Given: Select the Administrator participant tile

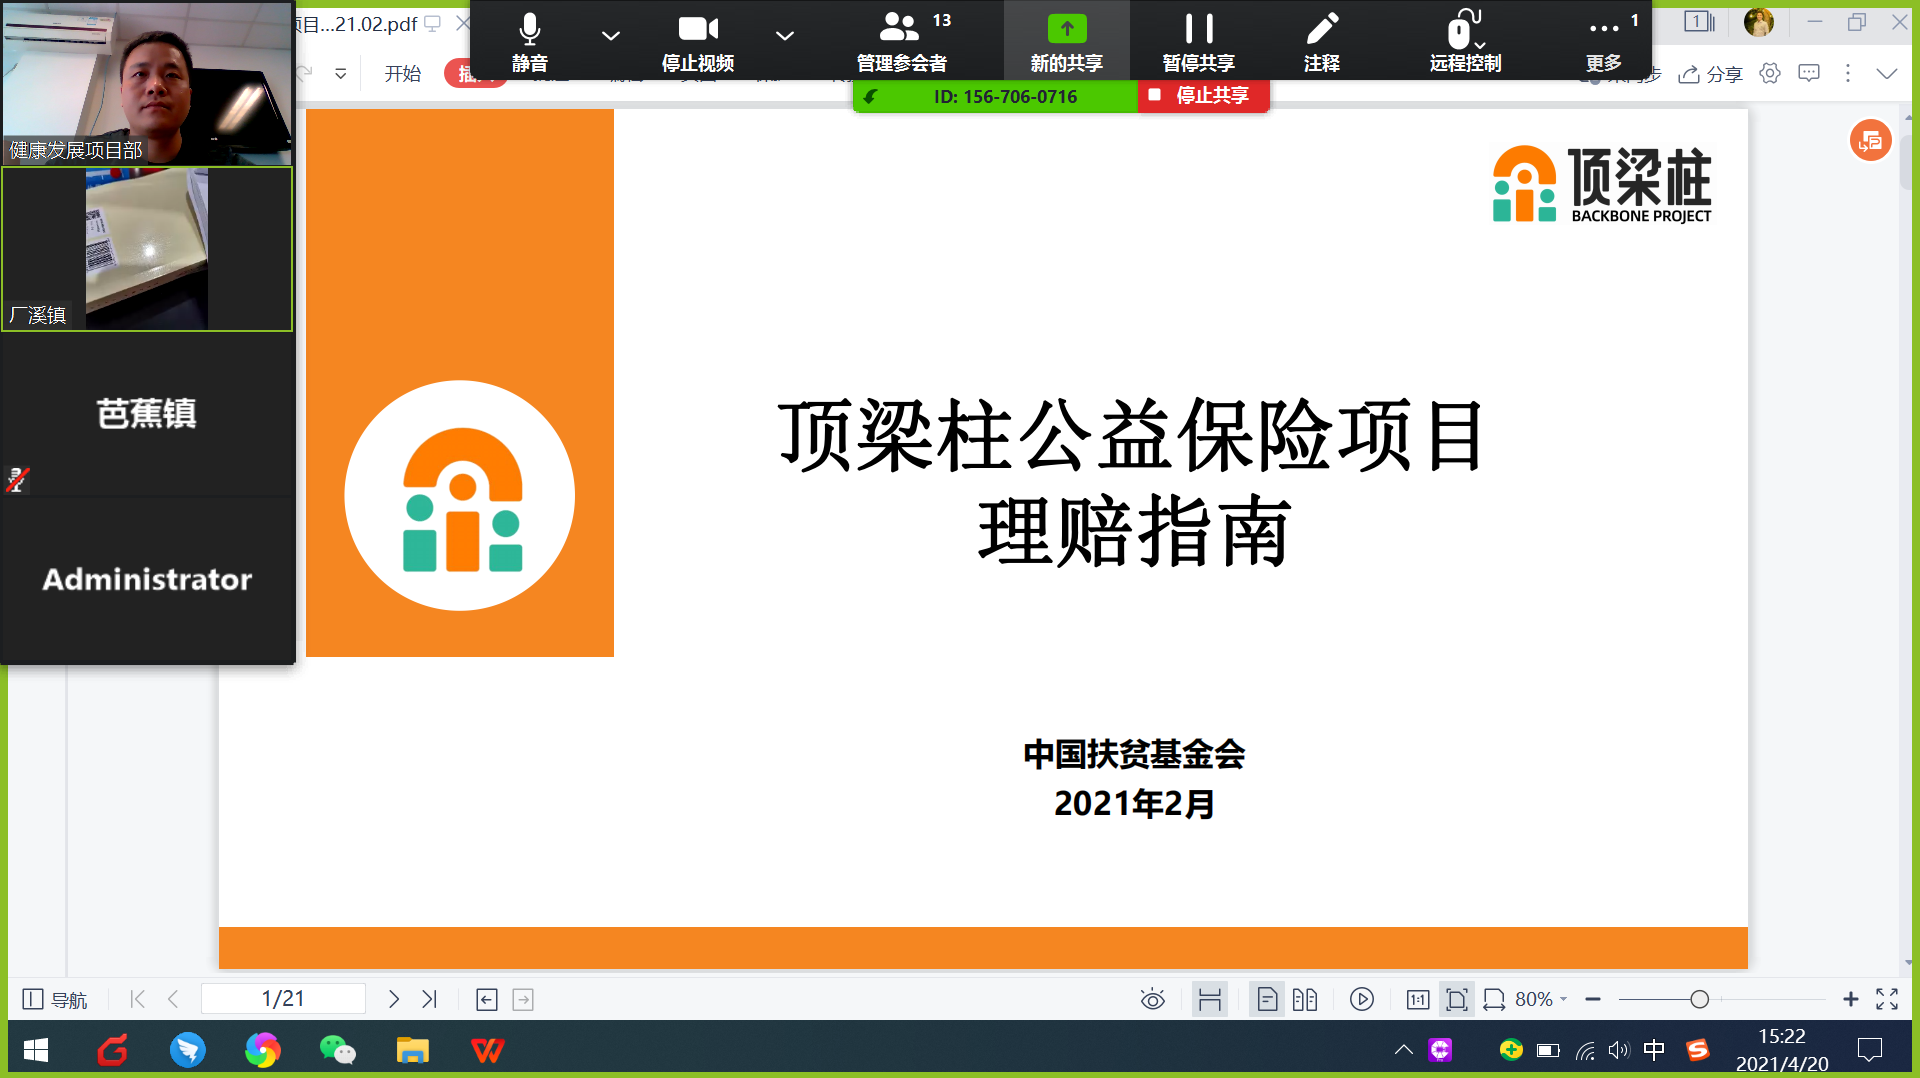Looking at the screenshot, I should click(147, 579).
